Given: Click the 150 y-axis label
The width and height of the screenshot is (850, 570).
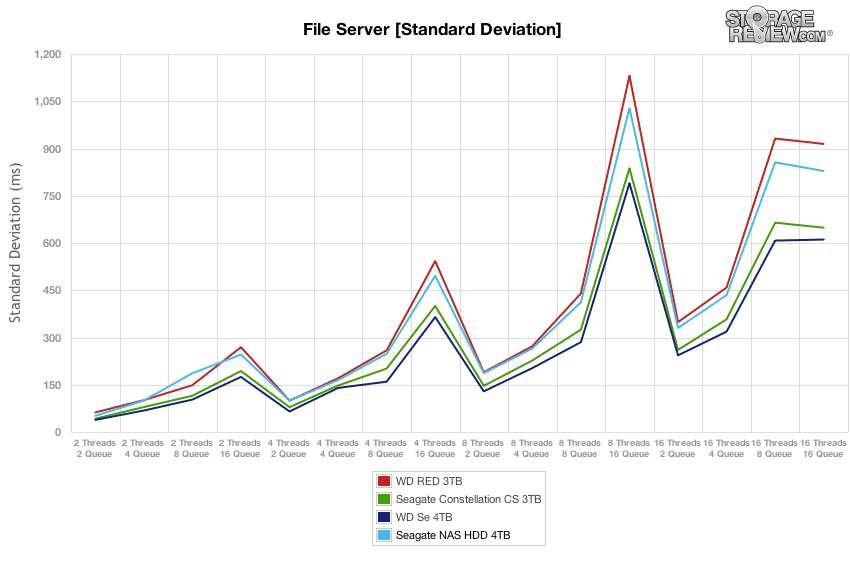Looking at the screenshot, I should tap(52, 385).
